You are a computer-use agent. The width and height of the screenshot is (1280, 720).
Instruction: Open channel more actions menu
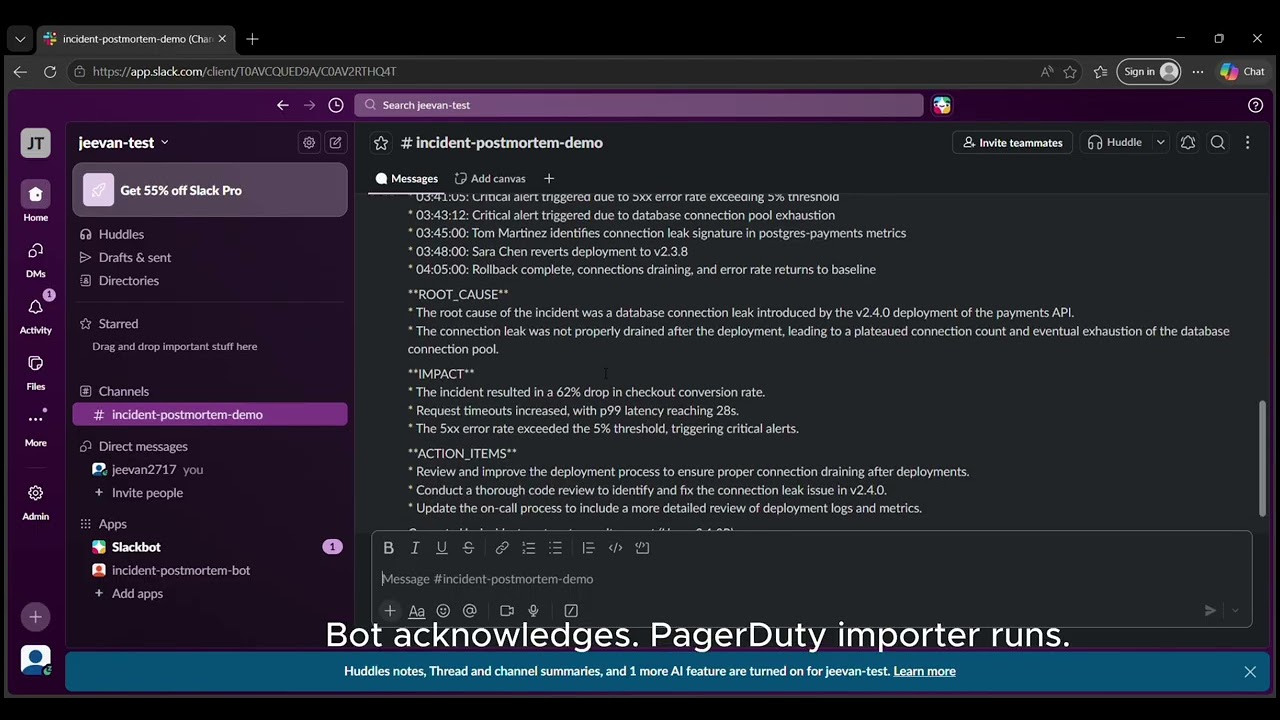pos(1247,143)
